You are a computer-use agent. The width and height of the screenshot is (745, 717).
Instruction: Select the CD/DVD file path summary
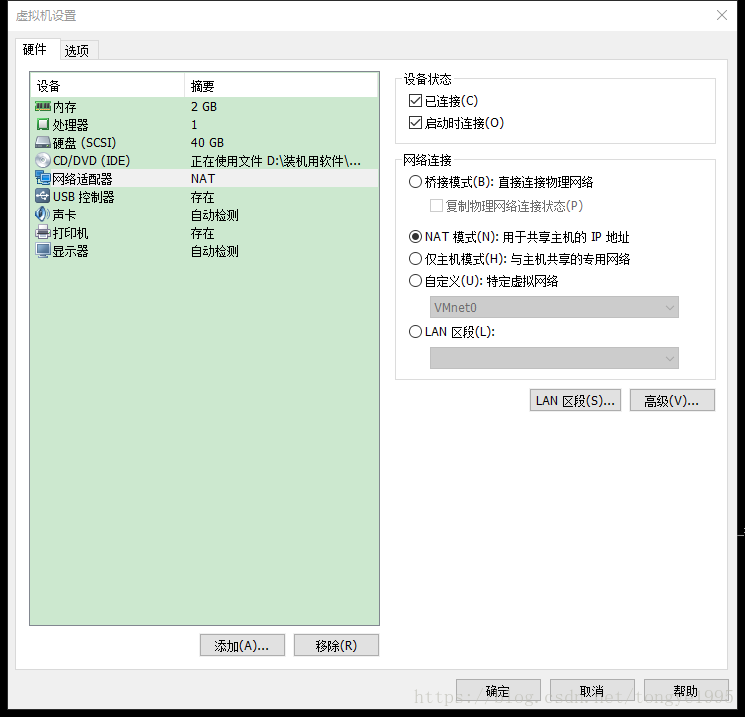(276, 161)
